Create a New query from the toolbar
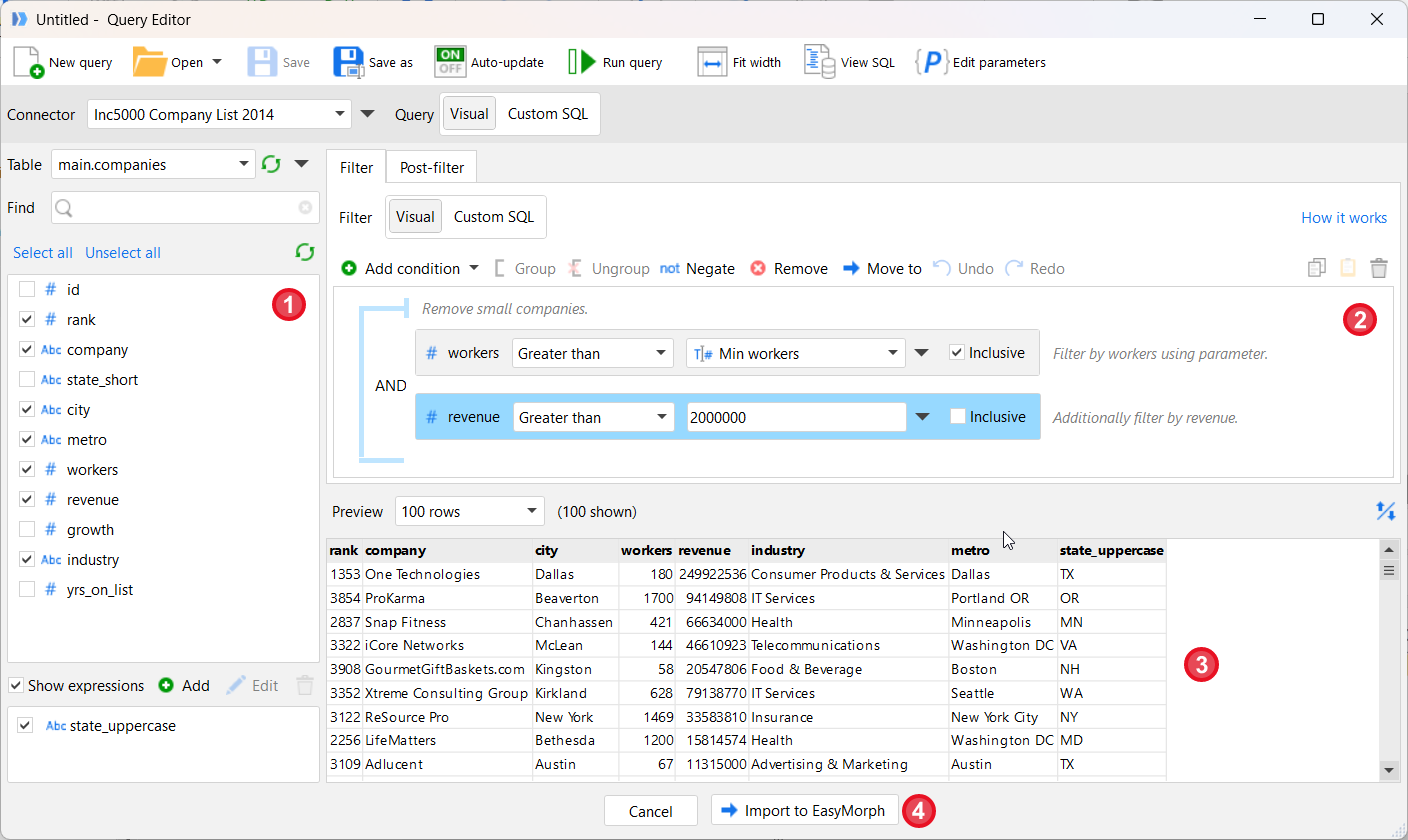This screenshot has width=1408, height=840. (x=62, y=62)
